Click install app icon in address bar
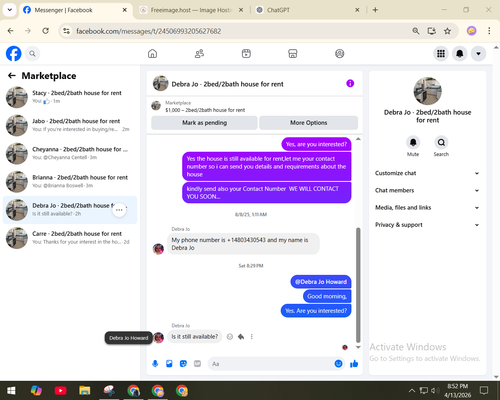This screenshot has height=400, width=500. 431,31
